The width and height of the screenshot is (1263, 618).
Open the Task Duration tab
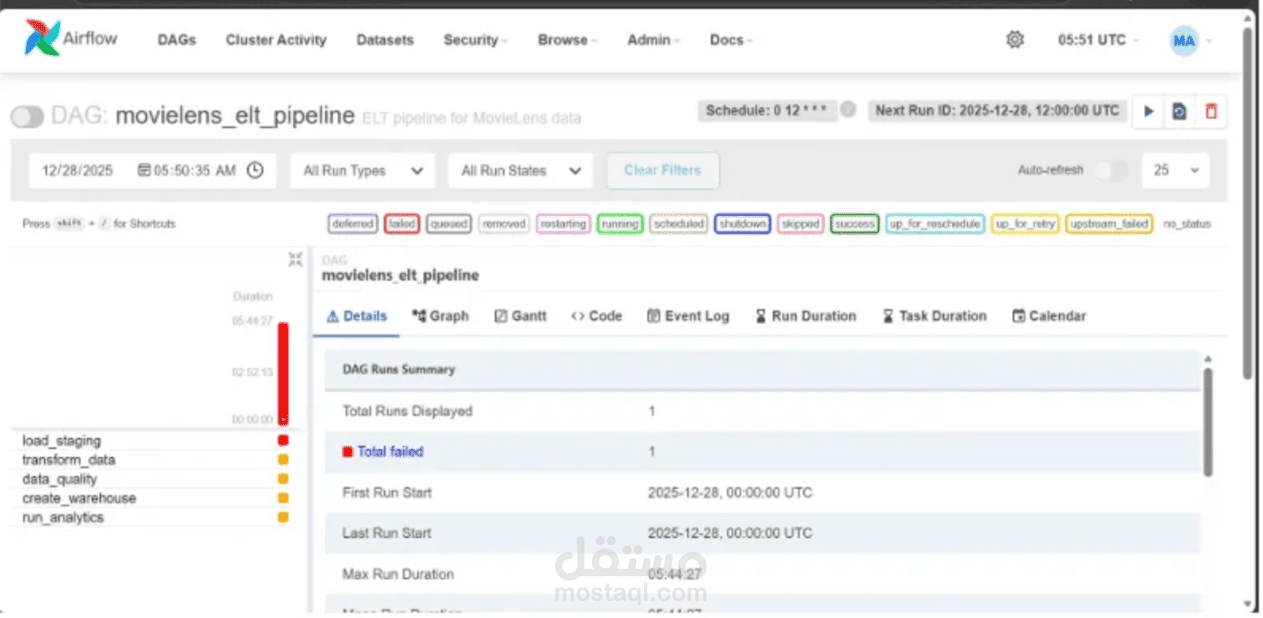click(935, 316)
